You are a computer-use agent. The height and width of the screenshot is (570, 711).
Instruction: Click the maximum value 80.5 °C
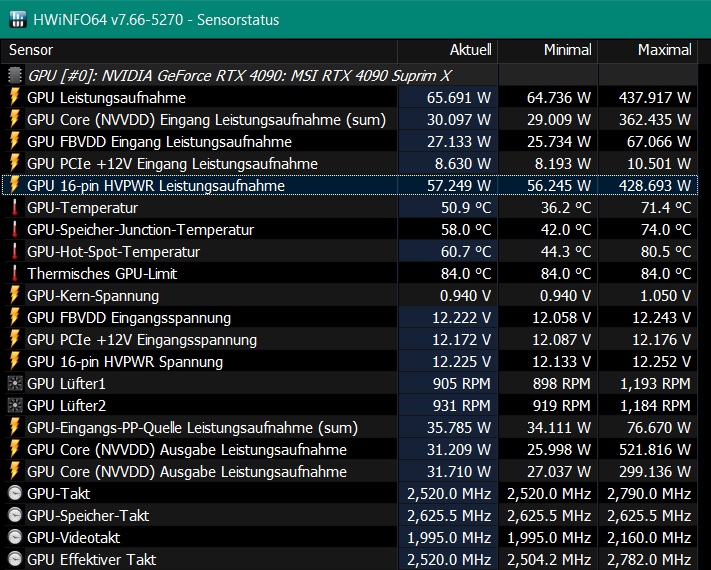pyautogui.click(x=666, y=252)
